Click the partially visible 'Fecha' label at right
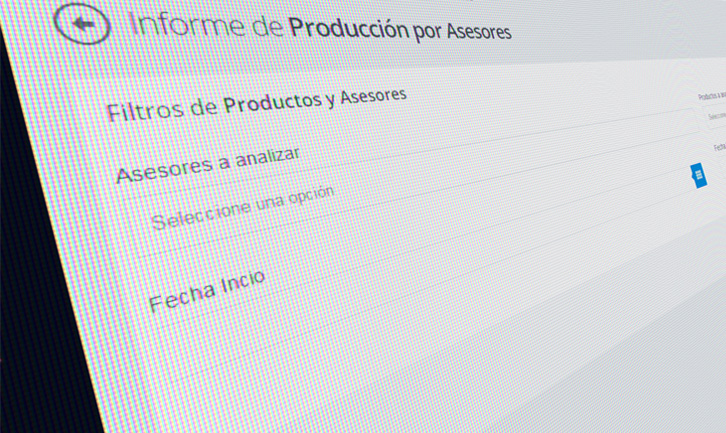Image resolution: width=726 pixels, height=433 pixels. (x=719, y=147)
